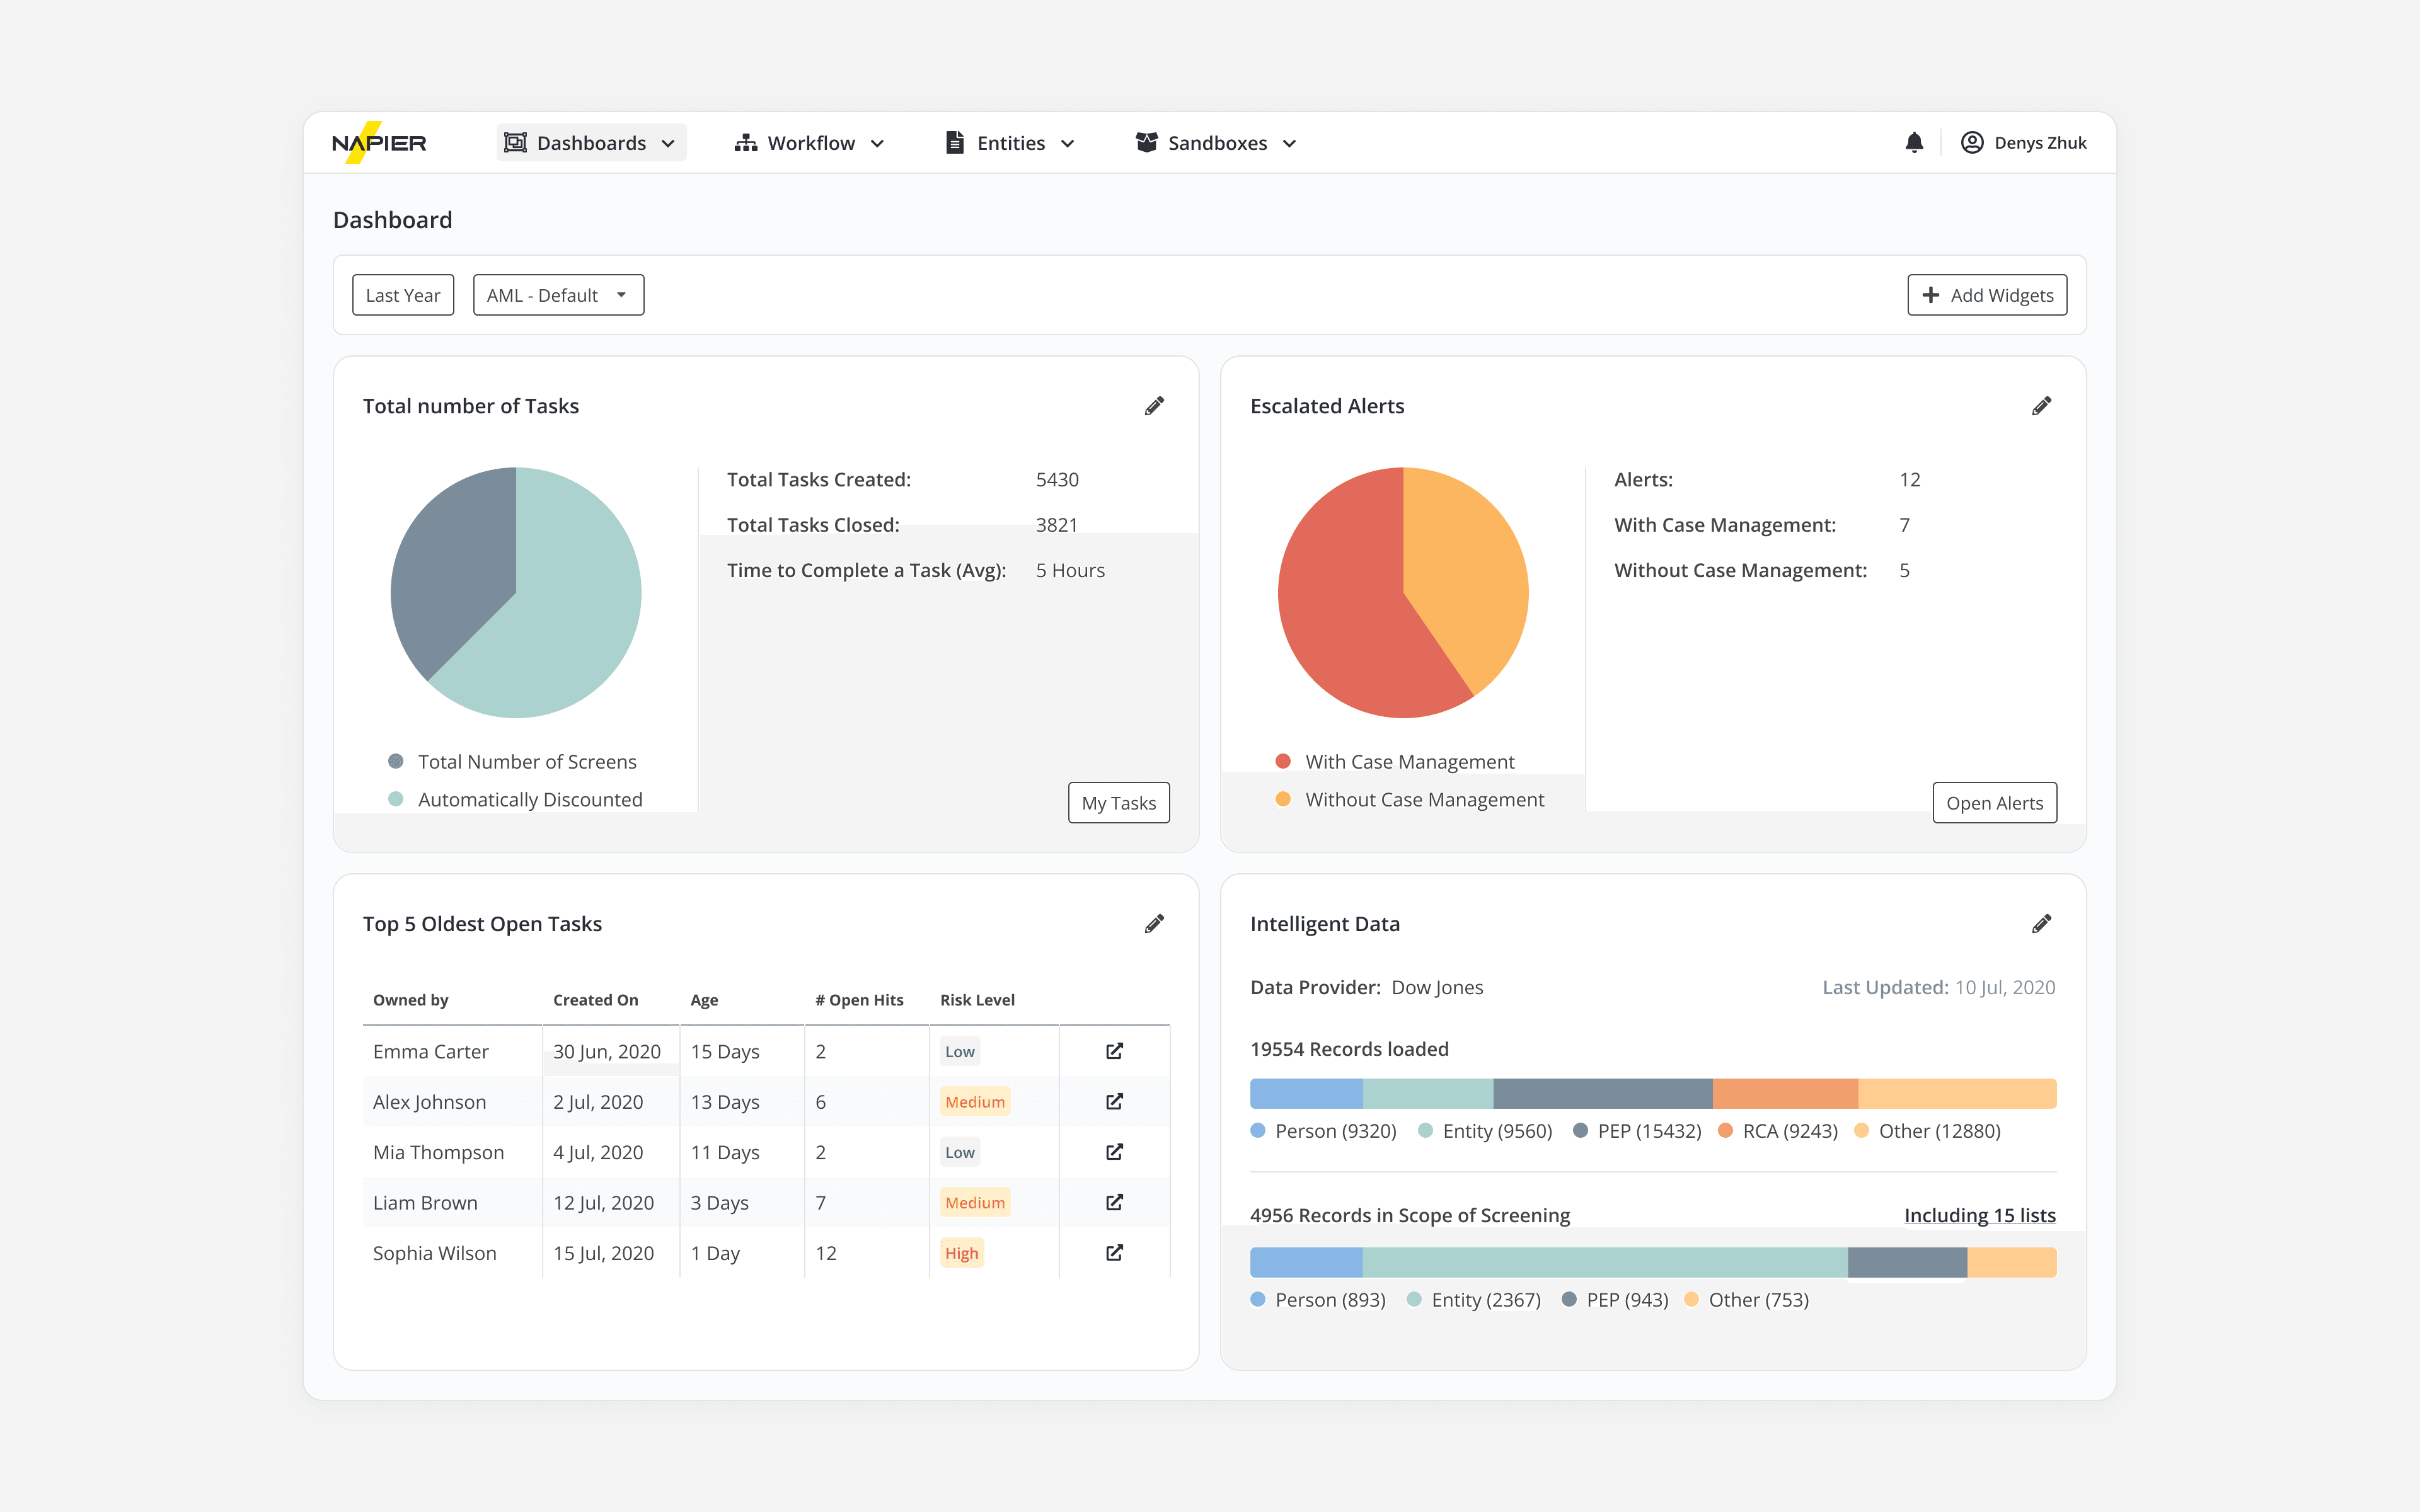Click the Add Widgets button
The height and width of the screenshot is (1512, 2420).
pos(1986,295)
